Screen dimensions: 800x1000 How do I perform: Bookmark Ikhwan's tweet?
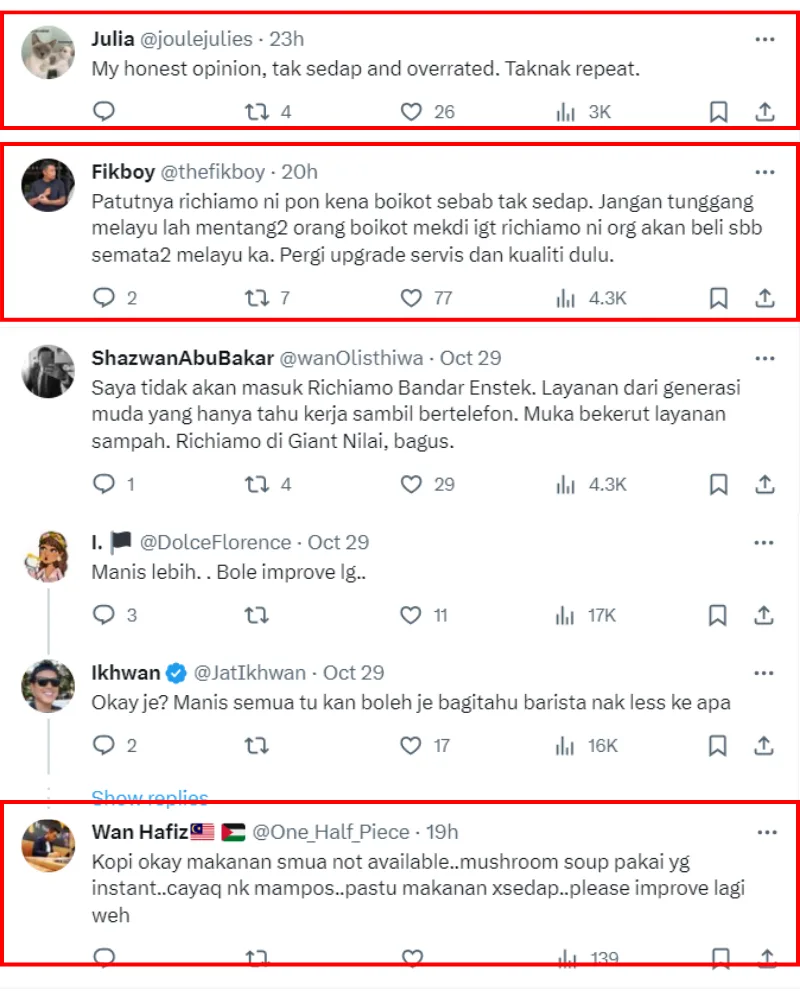click(718, 746)
